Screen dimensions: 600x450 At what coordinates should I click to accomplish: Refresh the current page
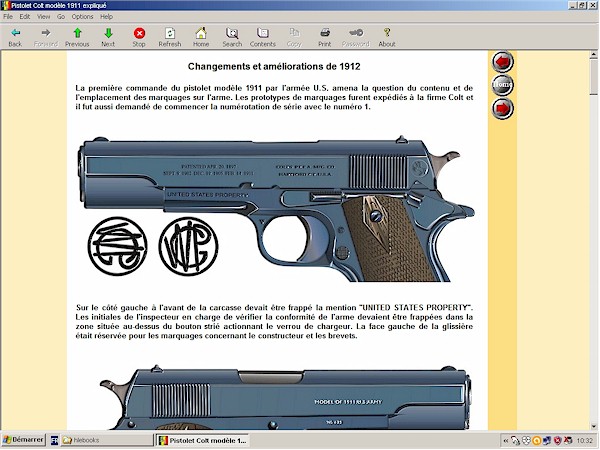pyautogui.click(x=170, y=37)
